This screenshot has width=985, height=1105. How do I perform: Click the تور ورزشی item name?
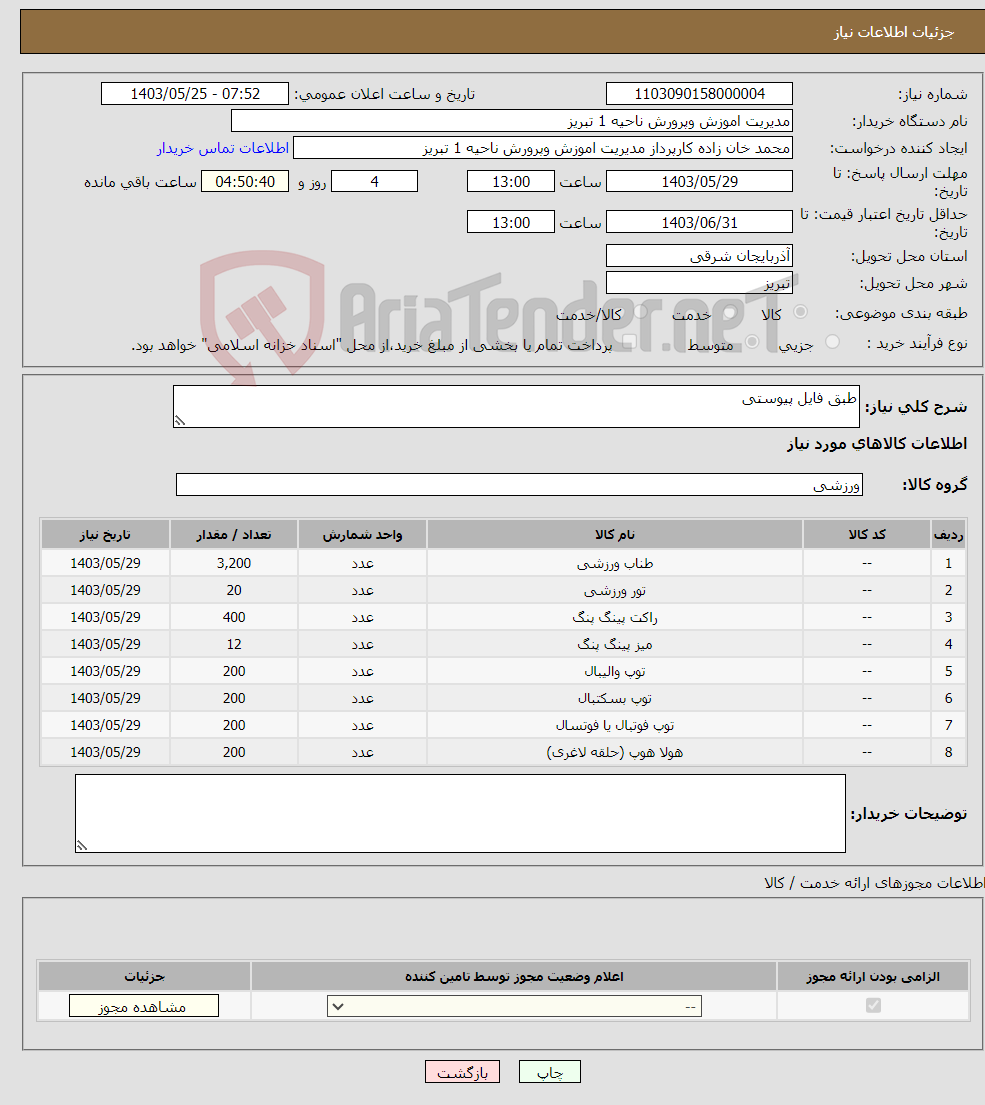point(614,591)
